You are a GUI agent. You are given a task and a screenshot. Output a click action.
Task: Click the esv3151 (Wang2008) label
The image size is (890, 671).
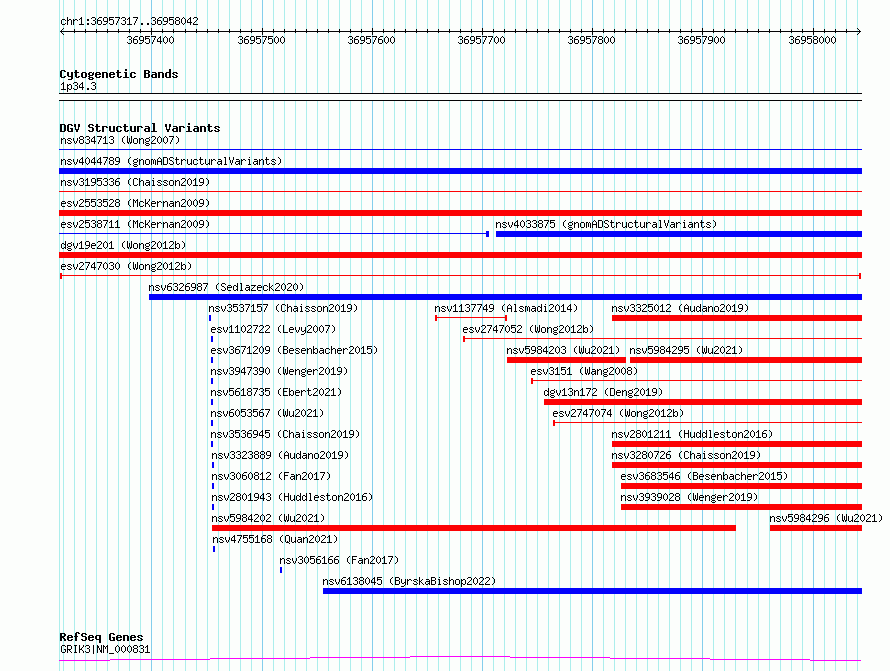(x=584, y=371)
